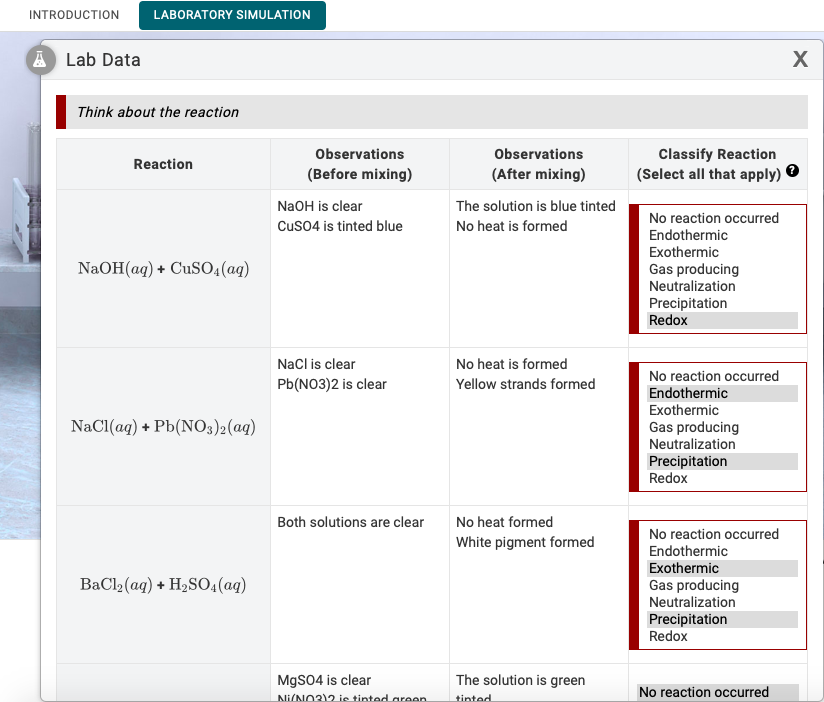Deselect Precipitation for BaCl2 + H2SO4

(x=722, y=620)
